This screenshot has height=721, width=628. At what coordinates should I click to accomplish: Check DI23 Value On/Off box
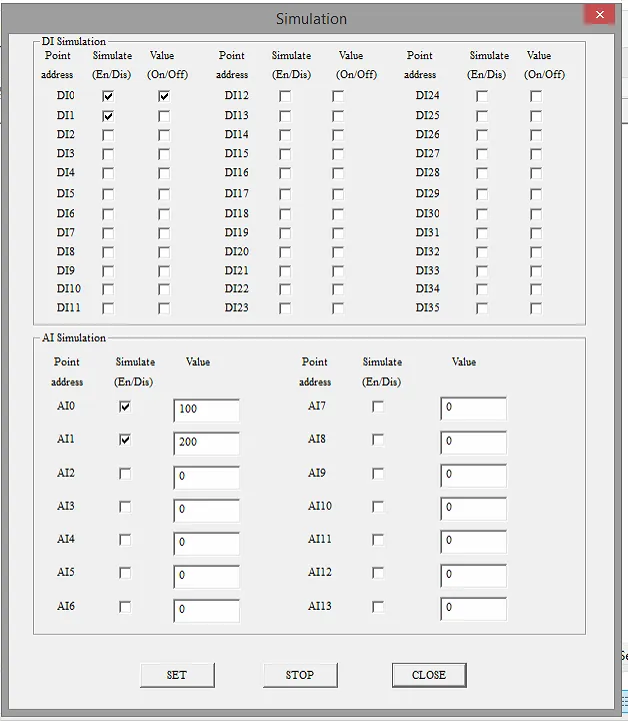338,308
